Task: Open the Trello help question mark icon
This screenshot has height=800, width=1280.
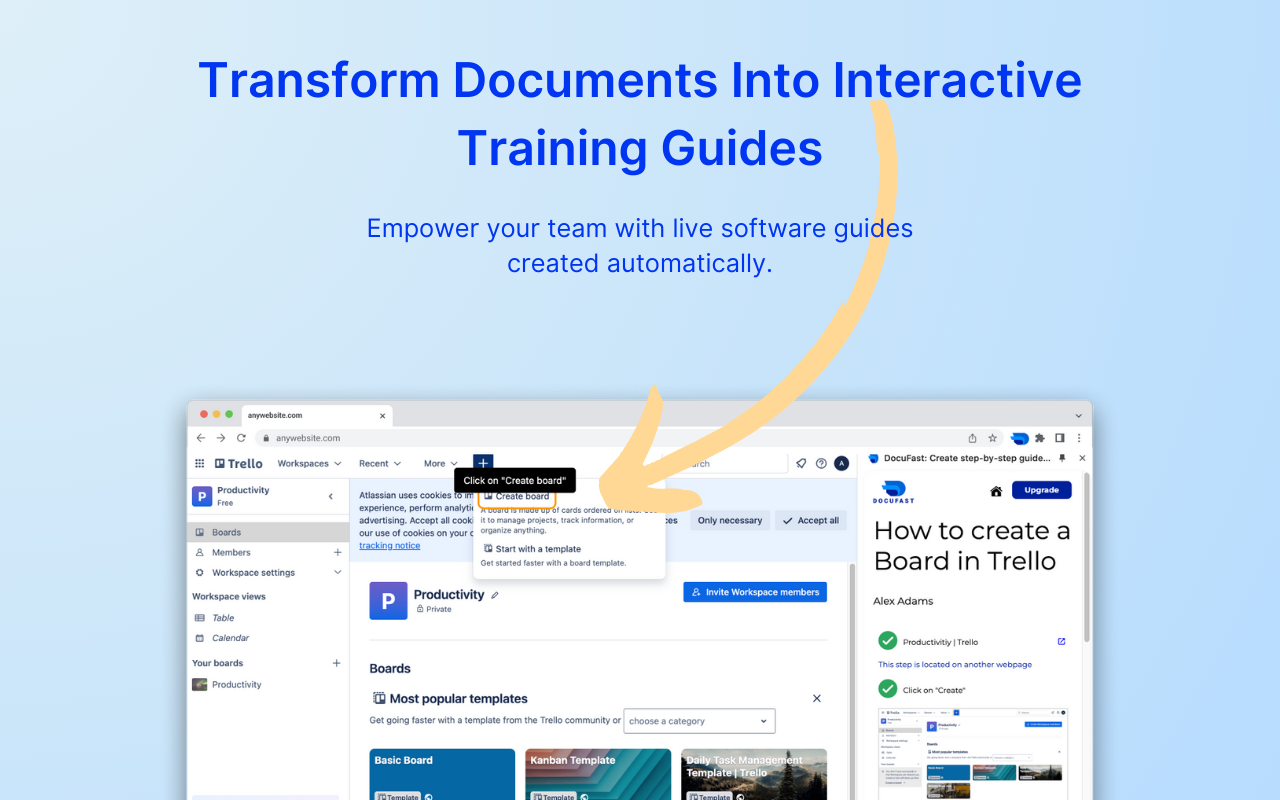Action: pos(821,463)
